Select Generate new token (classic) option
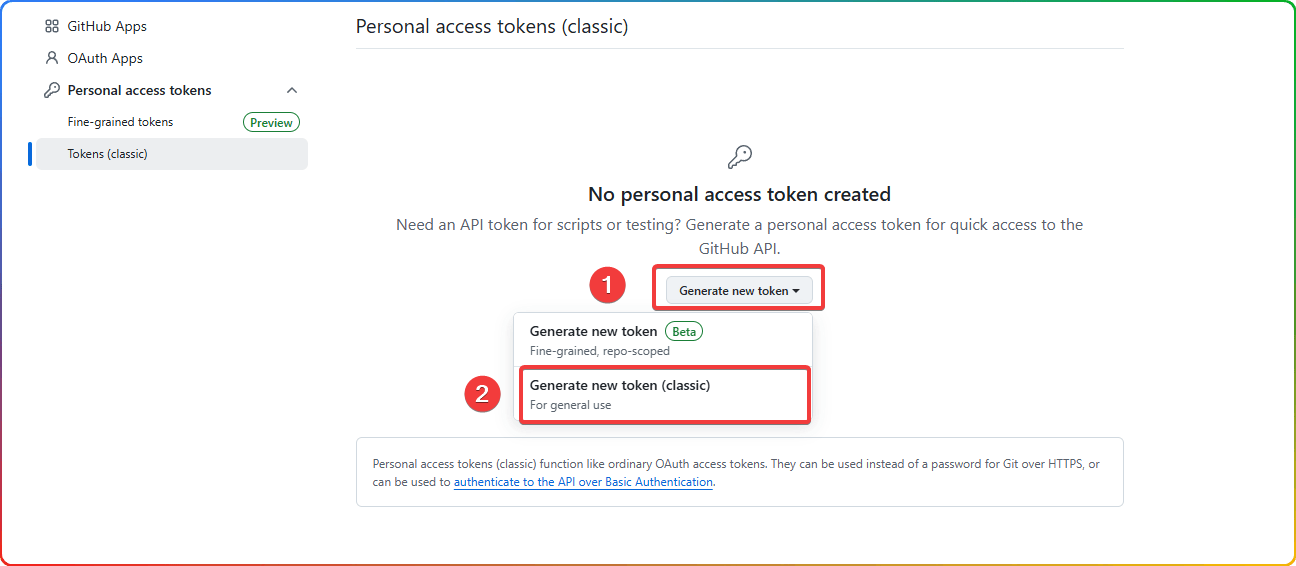The height and width of the screenshot is (566, 1296). click(663, 394)
